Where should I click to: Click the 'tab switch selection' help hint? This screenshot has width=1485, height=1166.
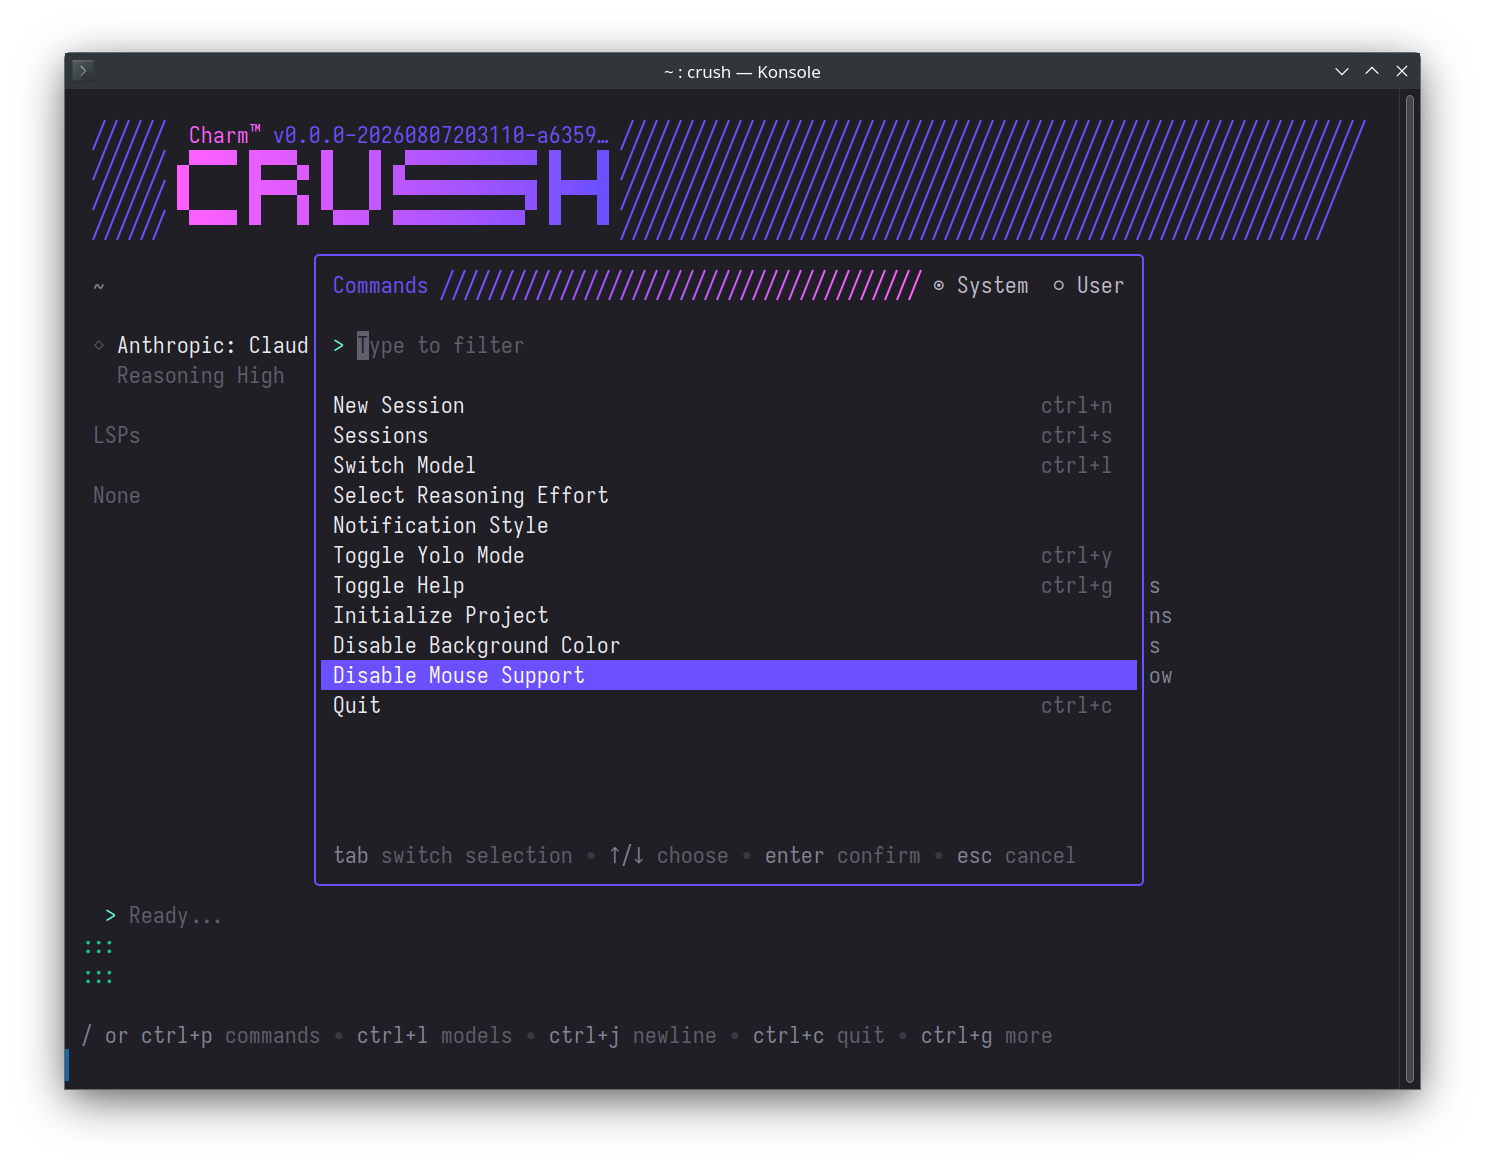(x=453, y=856)
